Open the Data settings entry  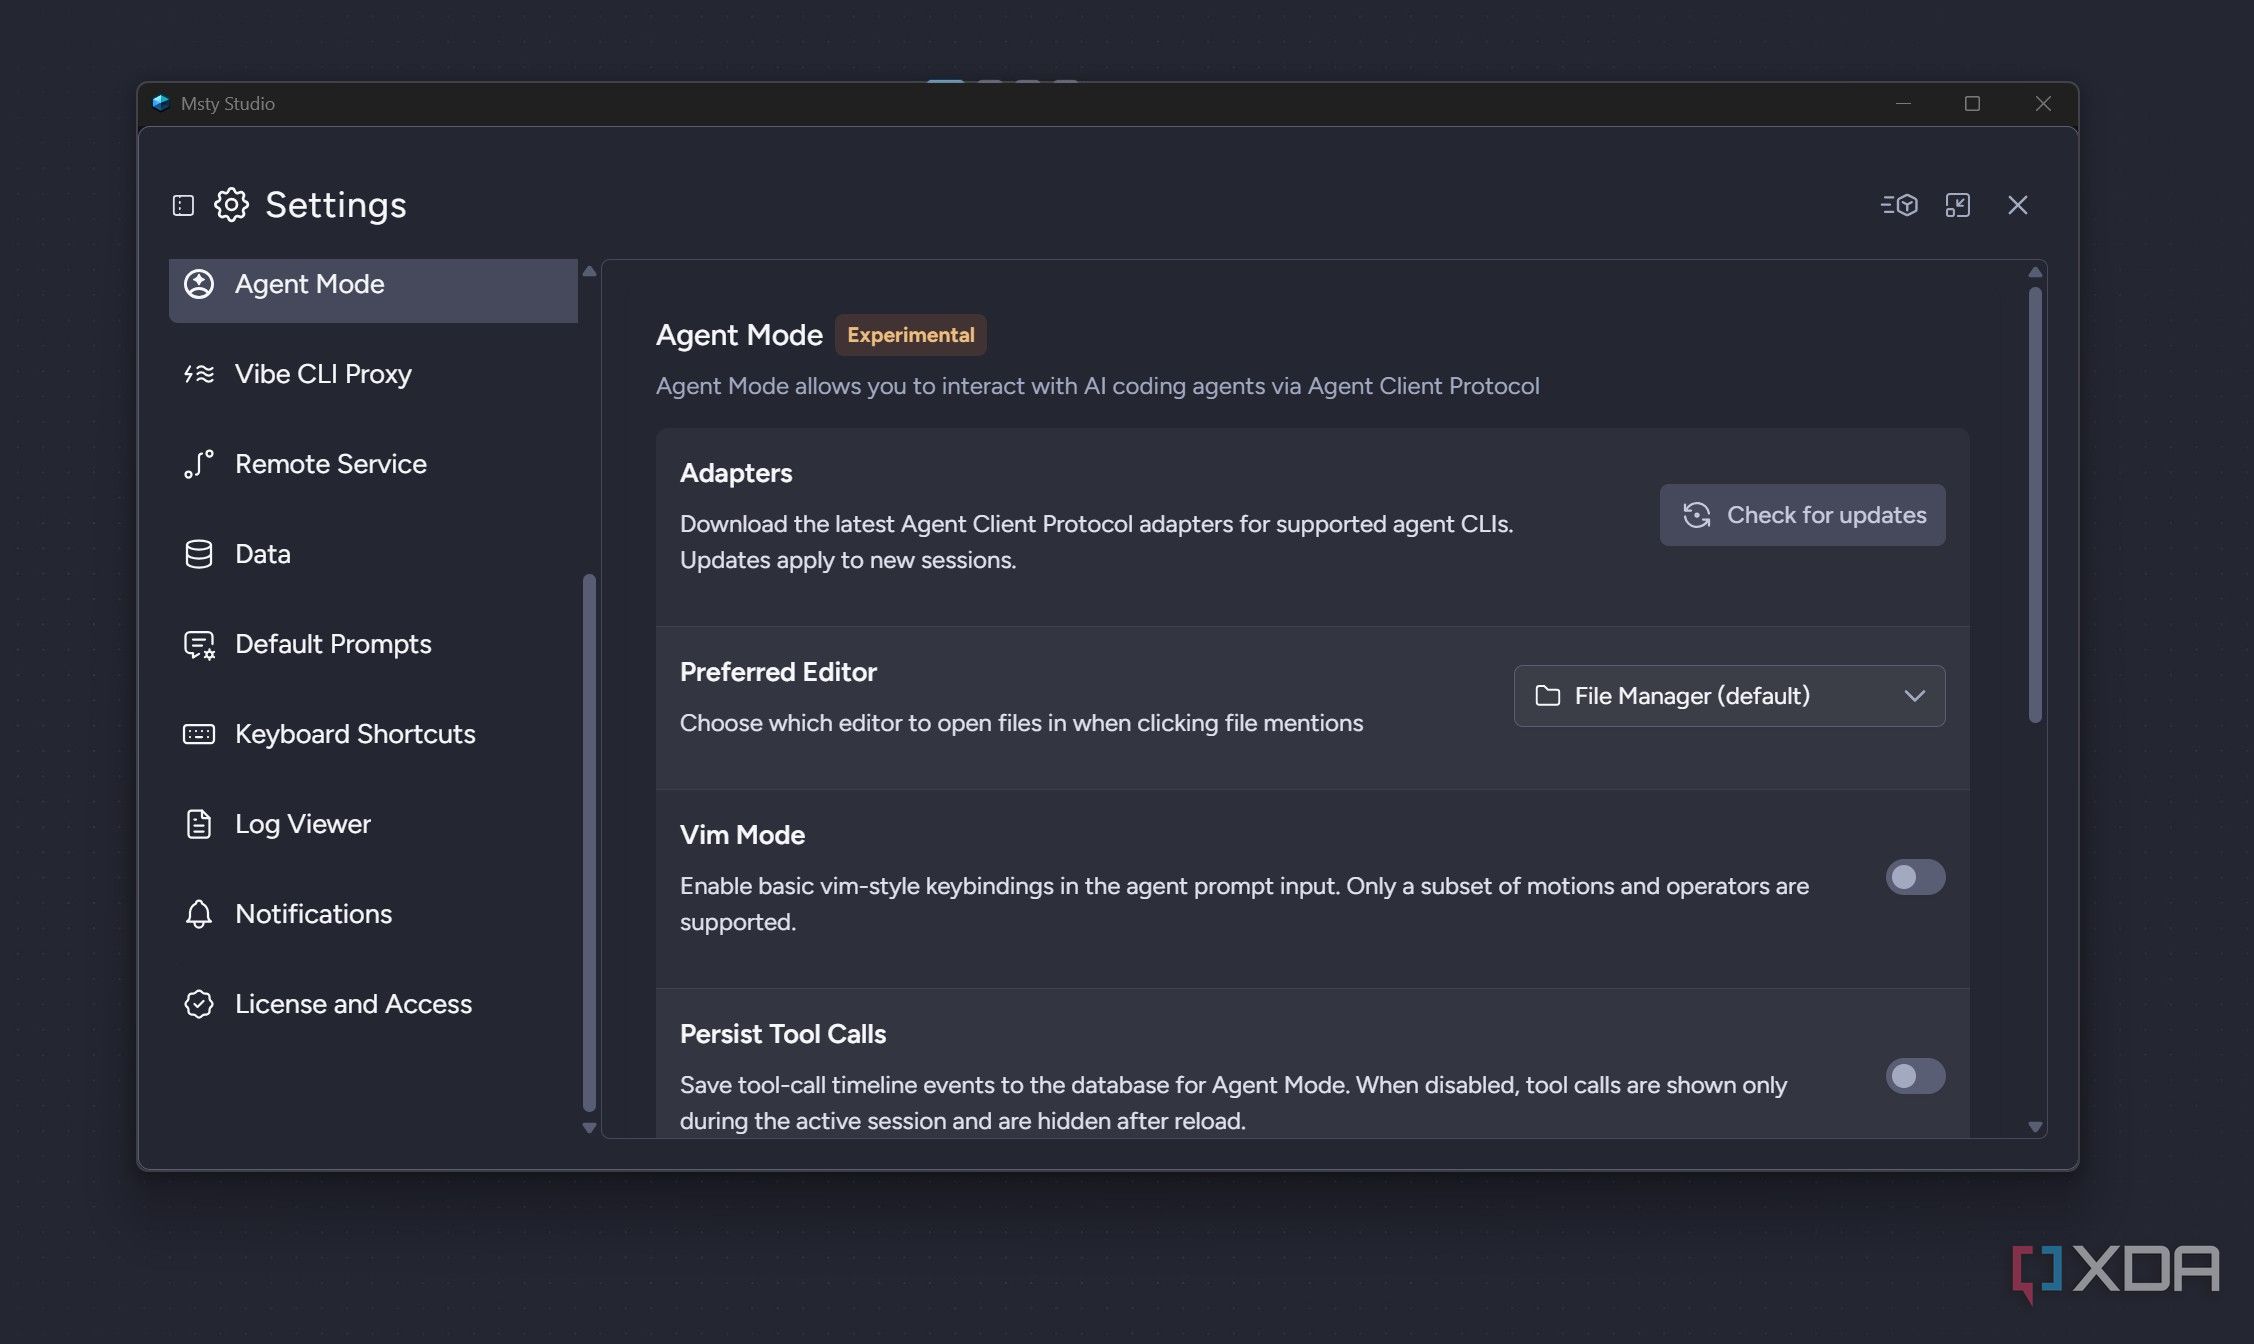click(373, 554)
